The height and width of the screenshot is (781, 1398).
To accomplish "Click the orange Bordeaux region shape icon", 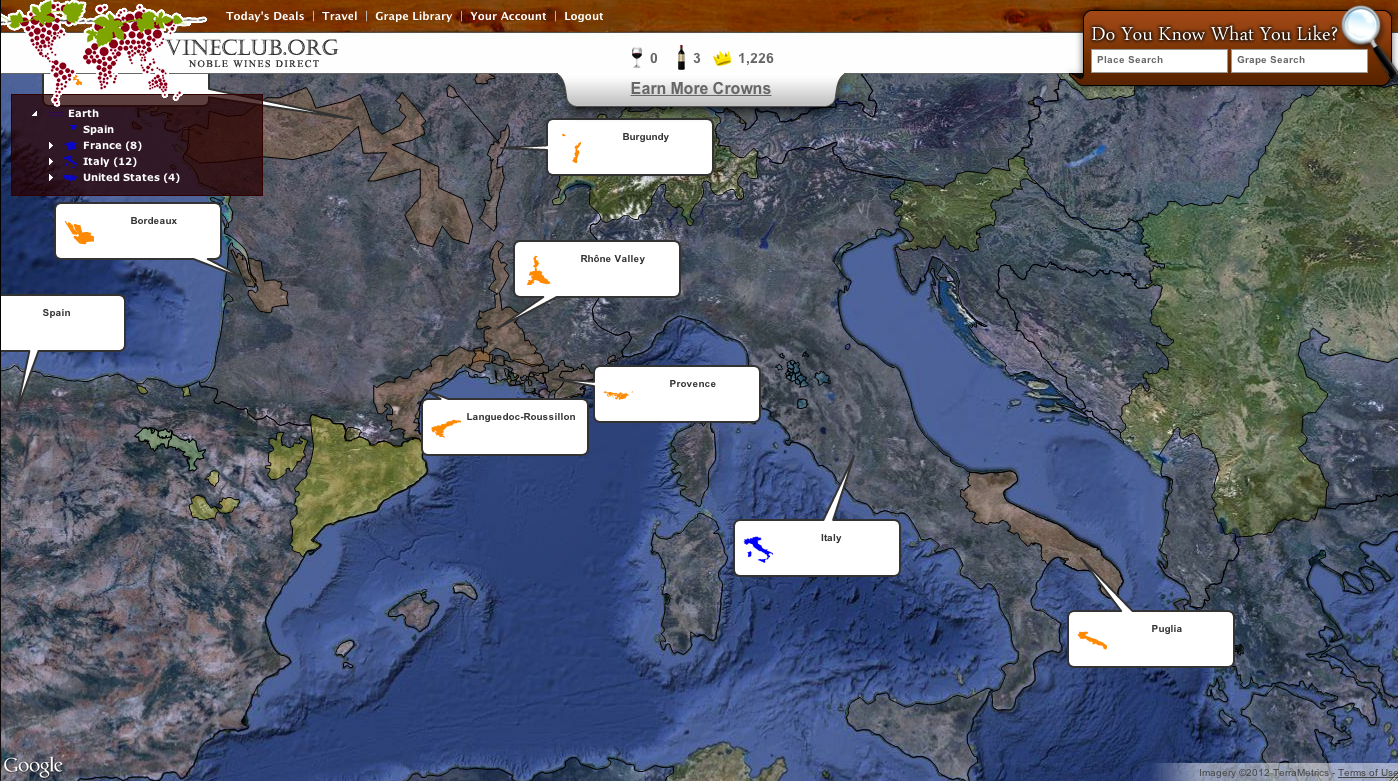I will pyautogui.click(x=80, y=233).
